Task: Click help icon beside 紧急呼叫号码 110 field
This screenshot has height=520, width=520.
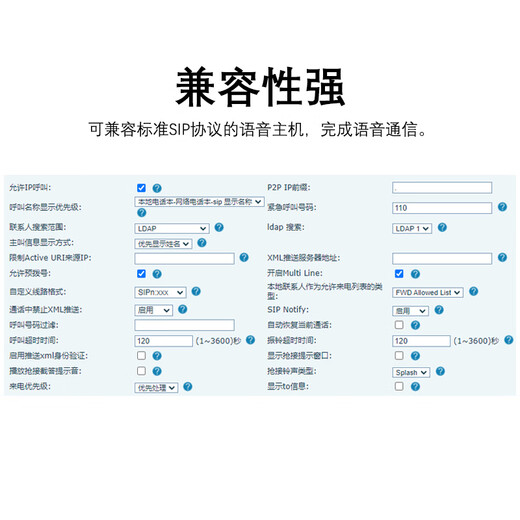Action: coord(502,207)
